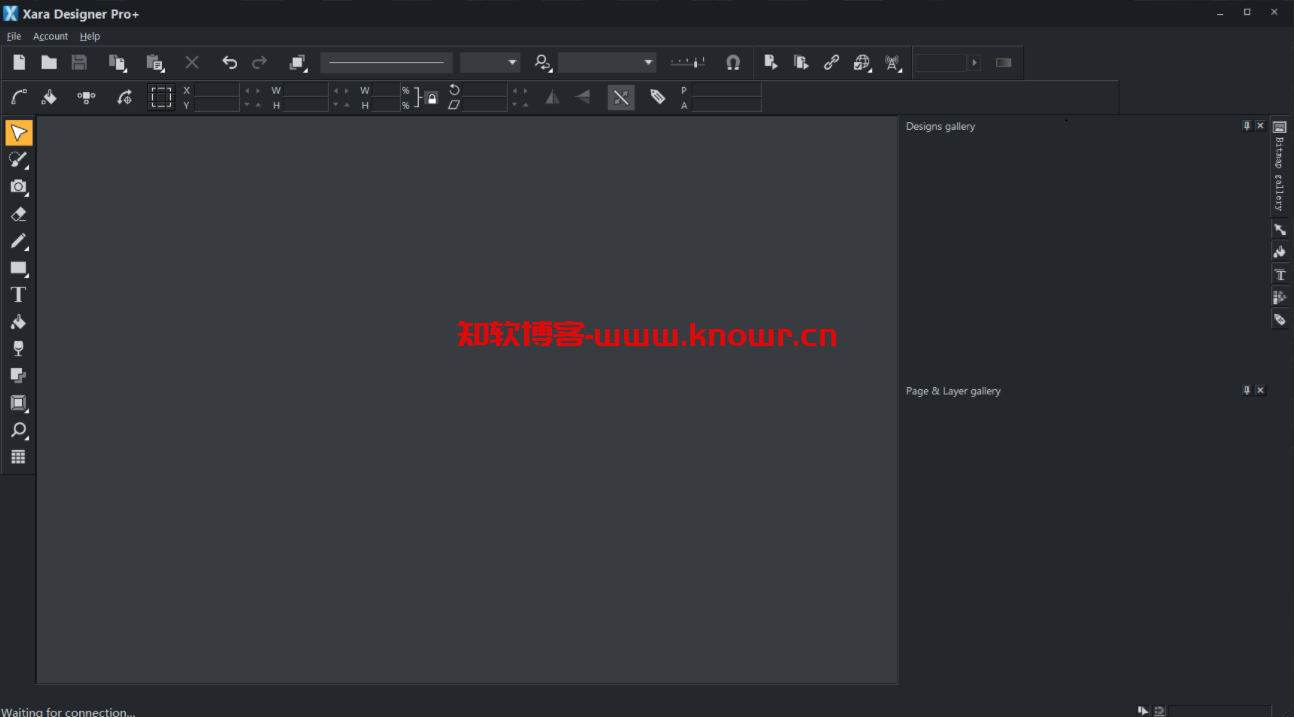Expand the small arrow beside the empty field
Viewport: 1294px width, 717px height.
coord(974,62)
